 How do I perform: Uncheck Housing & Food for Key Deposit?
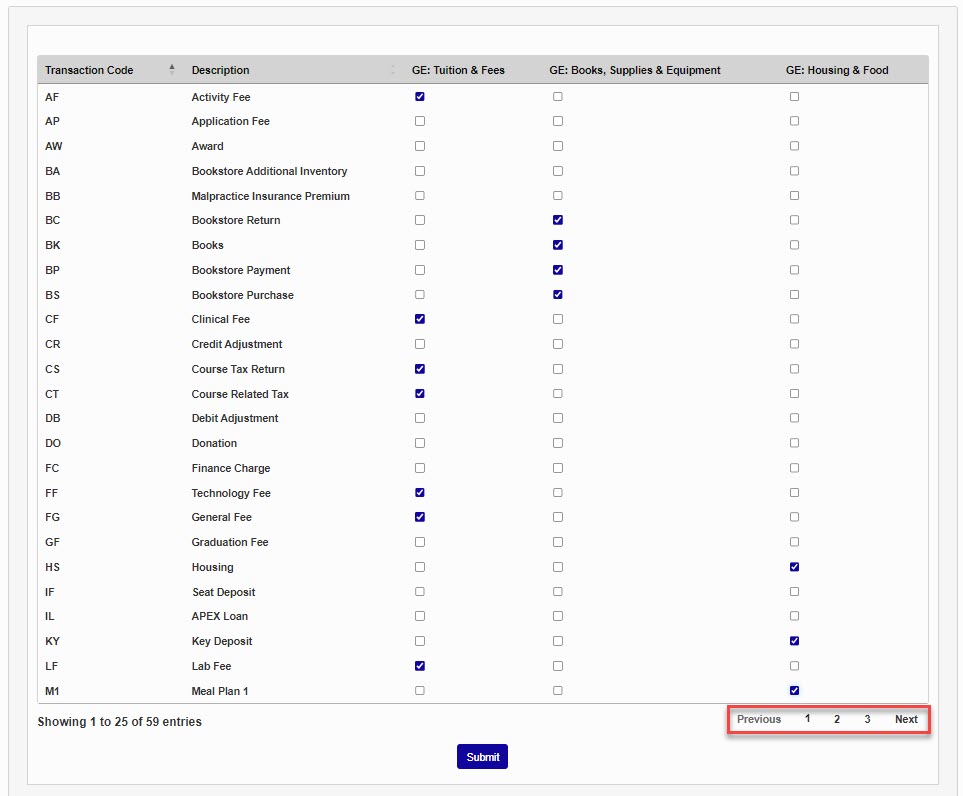click(x=794, y=641)
